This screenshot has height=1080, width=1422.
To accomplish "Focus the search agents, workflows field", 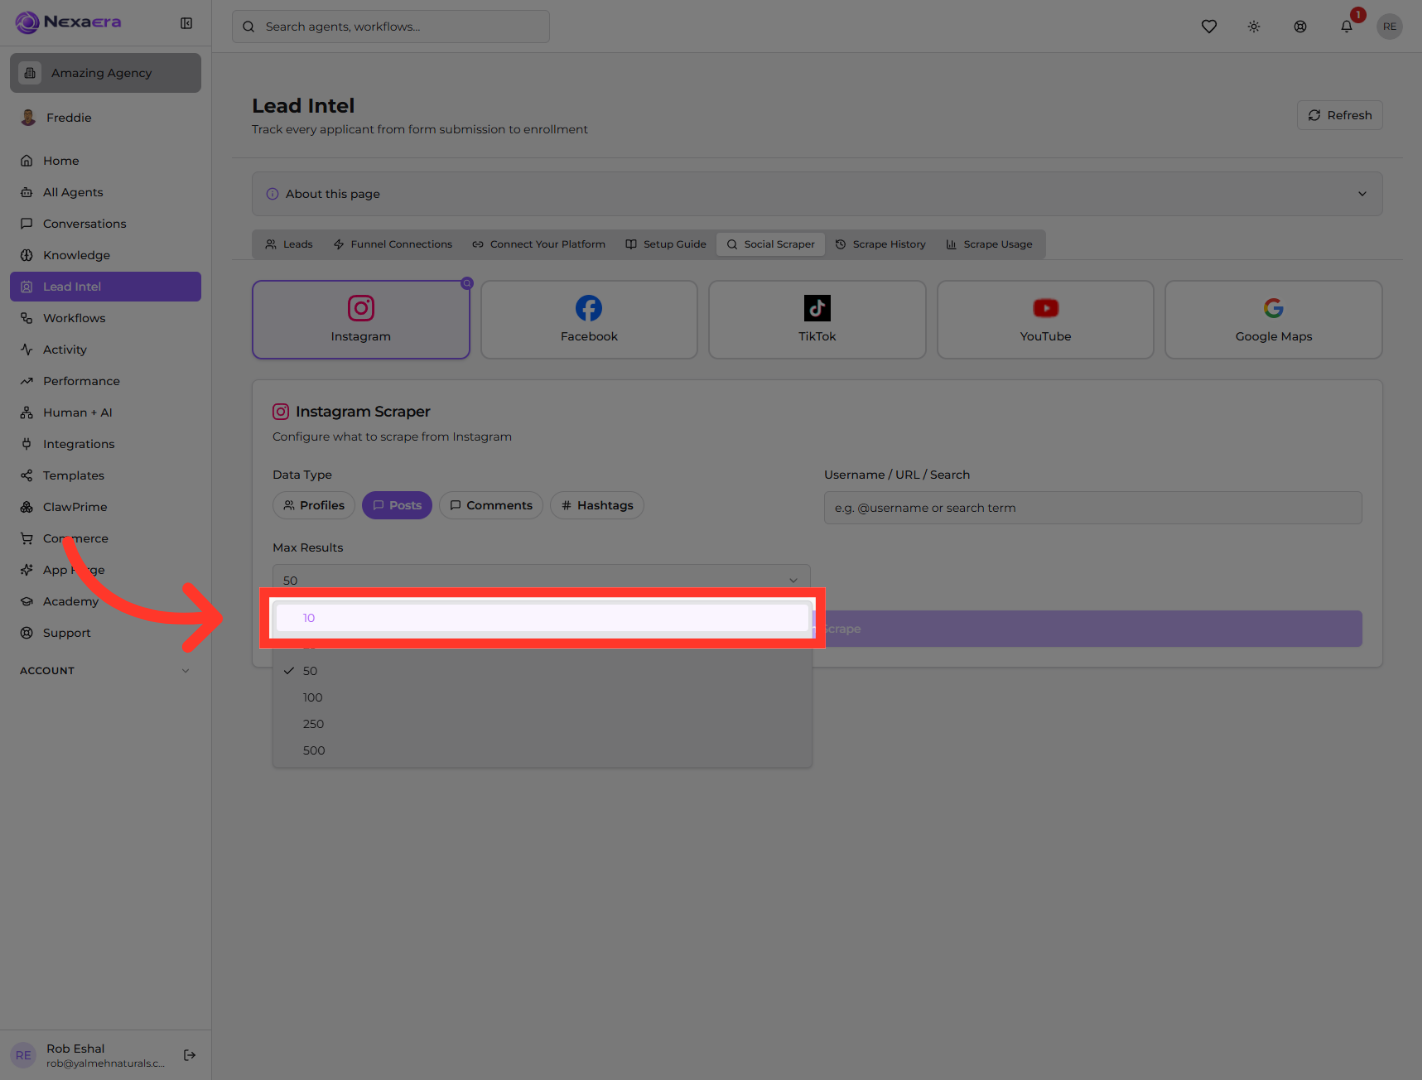I will [391, 27].
